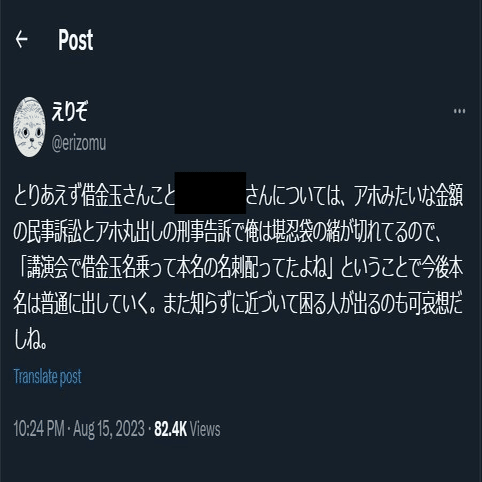
Task: Click the Aug 15, 2023 date
Action: (x=109, y=429)
